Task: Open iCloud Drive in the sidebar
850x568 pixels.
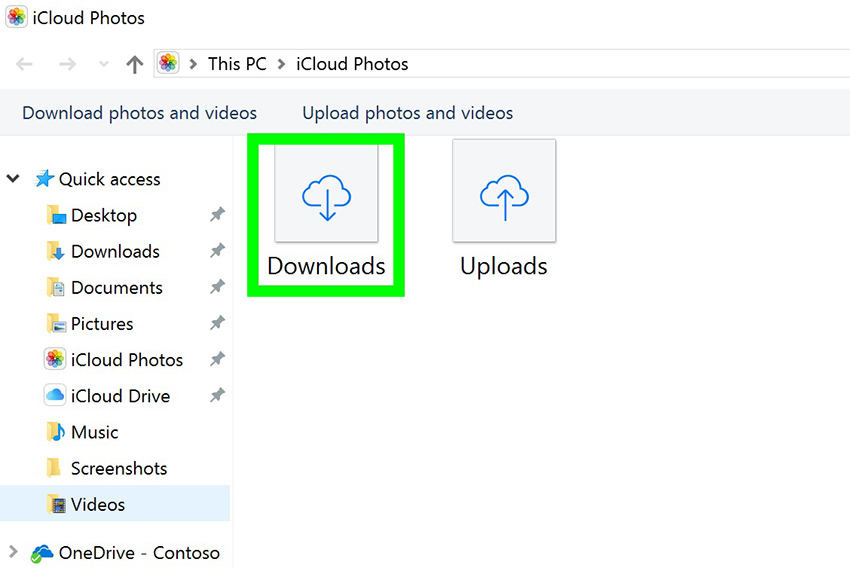Action: coord(120,396)
